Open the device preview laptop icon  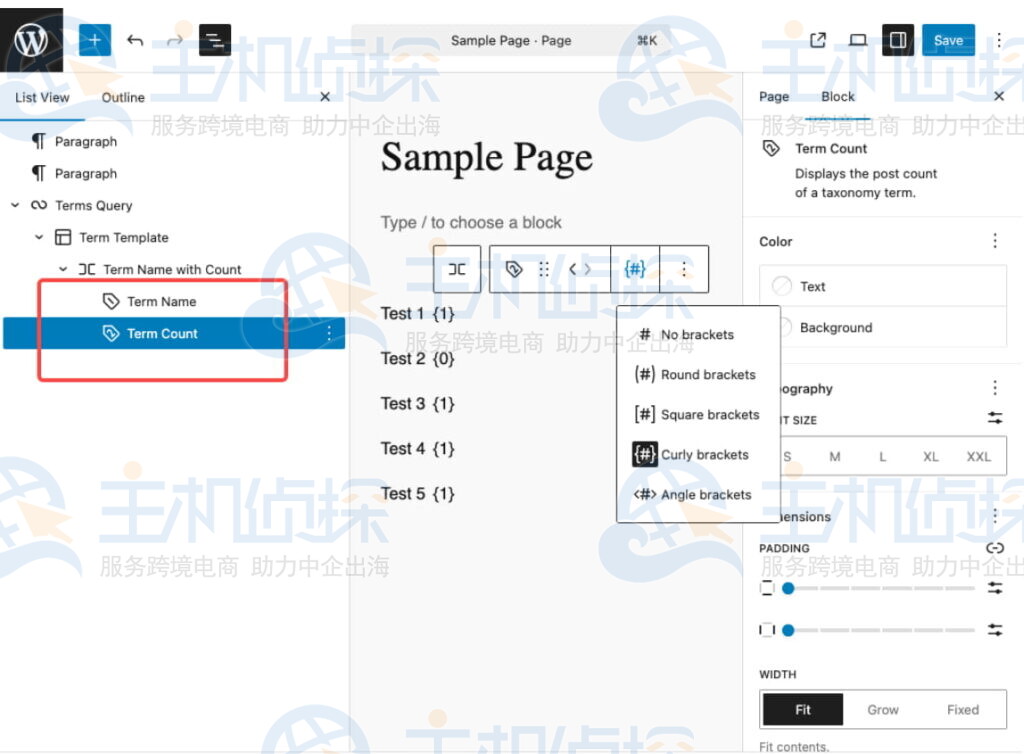click(857, 40)
